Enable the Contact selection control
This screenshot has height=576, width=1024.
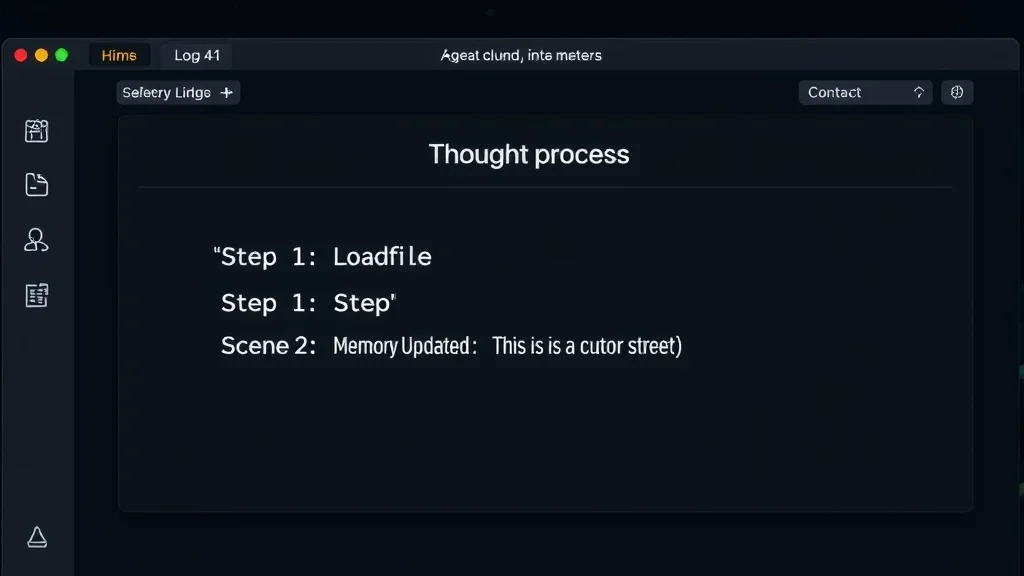864,92
